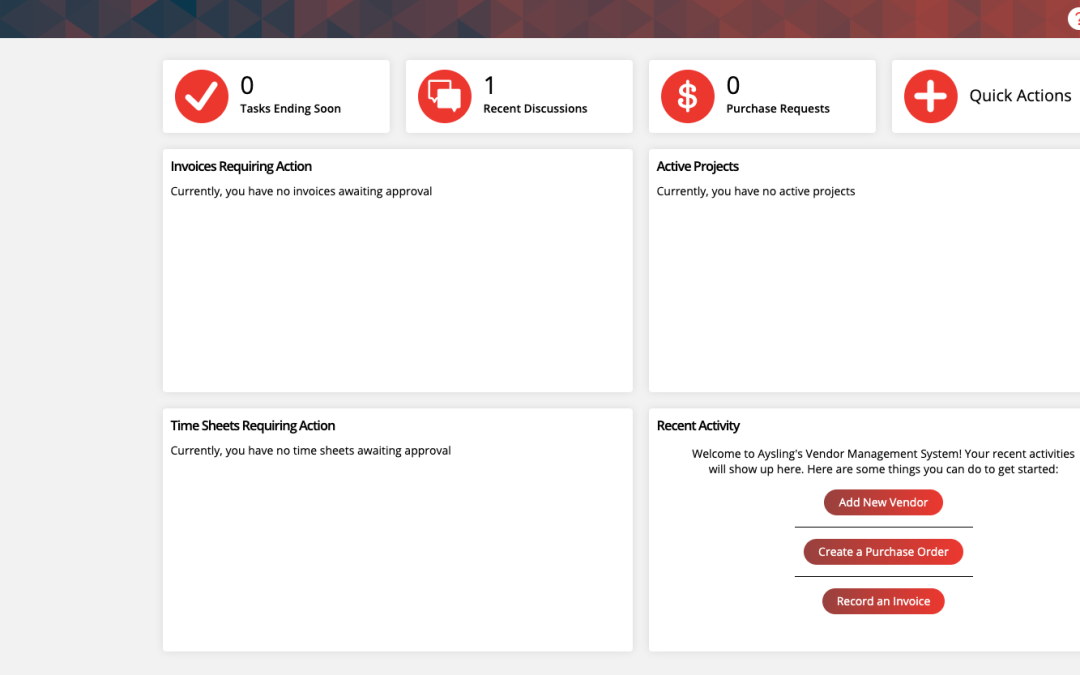Image resolution: width=1080 pixels, height=675 pixels.
Task: Click the Welcome to Aysling's Vendor Management text
Action: coord(883,461)
